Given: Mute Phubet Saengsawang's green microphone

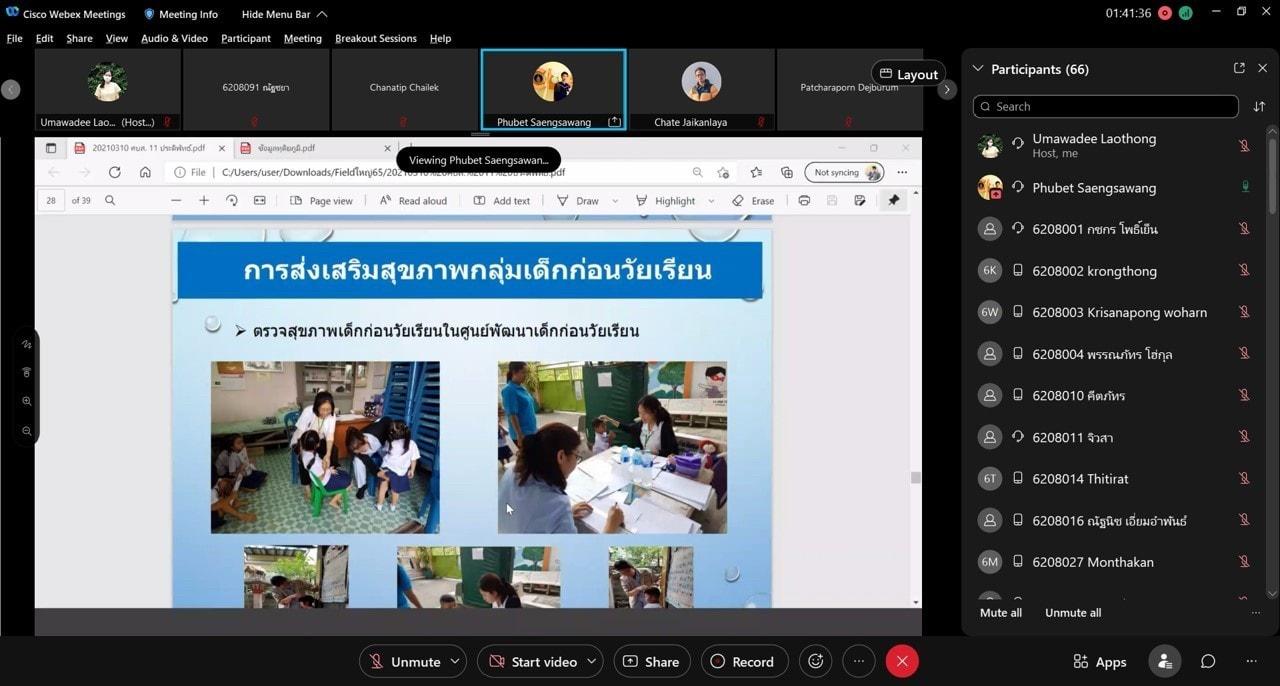Looking at the screenshot, I should click(1245, 187).
